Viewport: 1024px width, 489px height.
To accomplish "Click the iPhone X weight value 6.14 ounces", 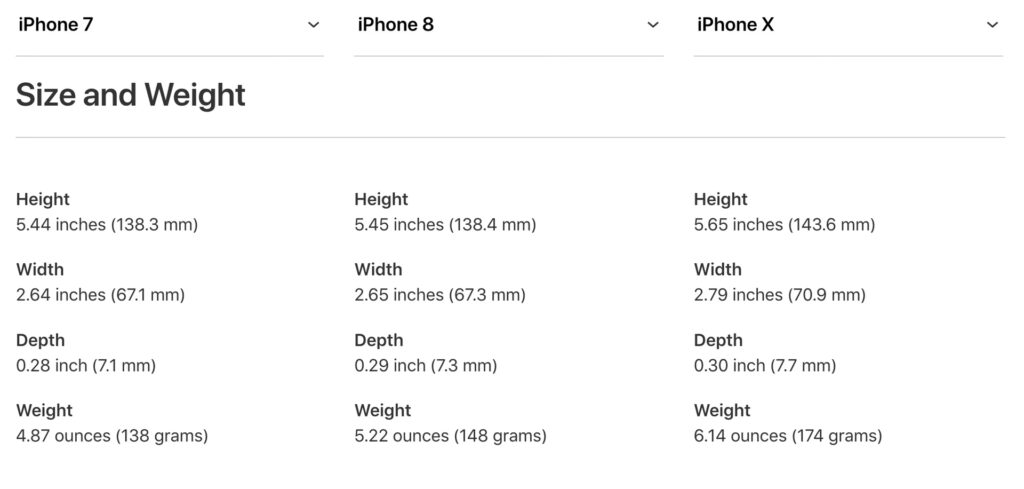I will click(x=788, y=436).
